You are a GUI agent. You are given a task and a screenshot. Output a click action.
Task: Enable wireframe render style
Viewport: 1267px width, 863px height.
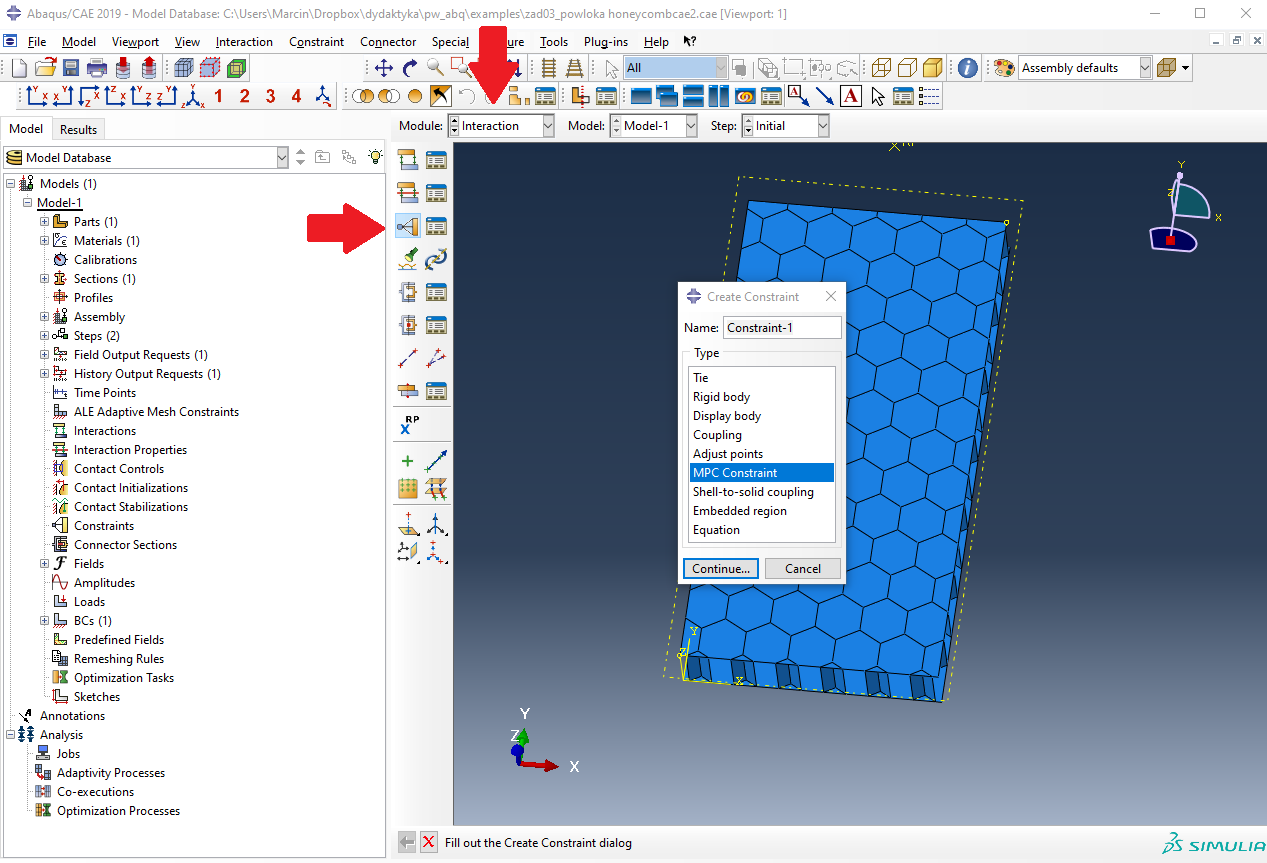881,68
